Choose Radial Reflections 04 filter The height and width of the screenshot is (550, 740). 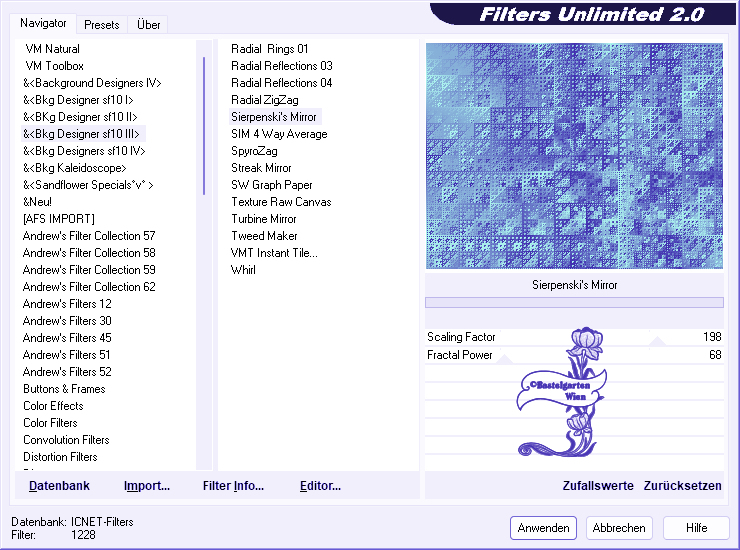(282, 83)
